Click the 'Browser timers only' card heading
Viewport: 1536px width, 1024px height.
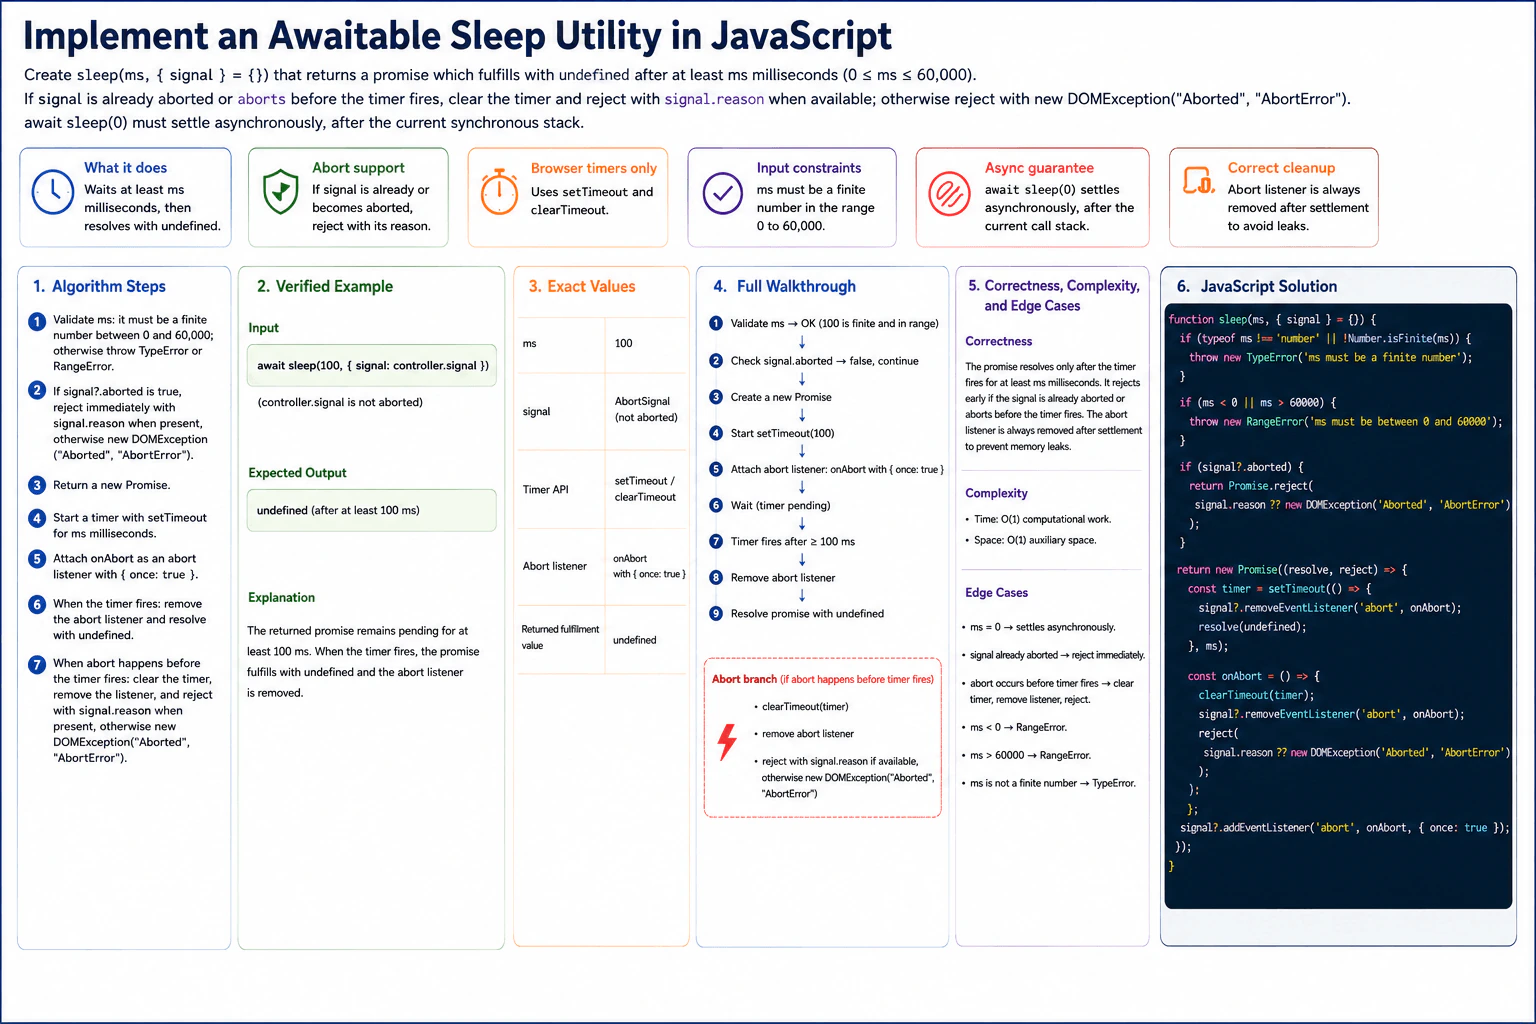coord(594,168)
